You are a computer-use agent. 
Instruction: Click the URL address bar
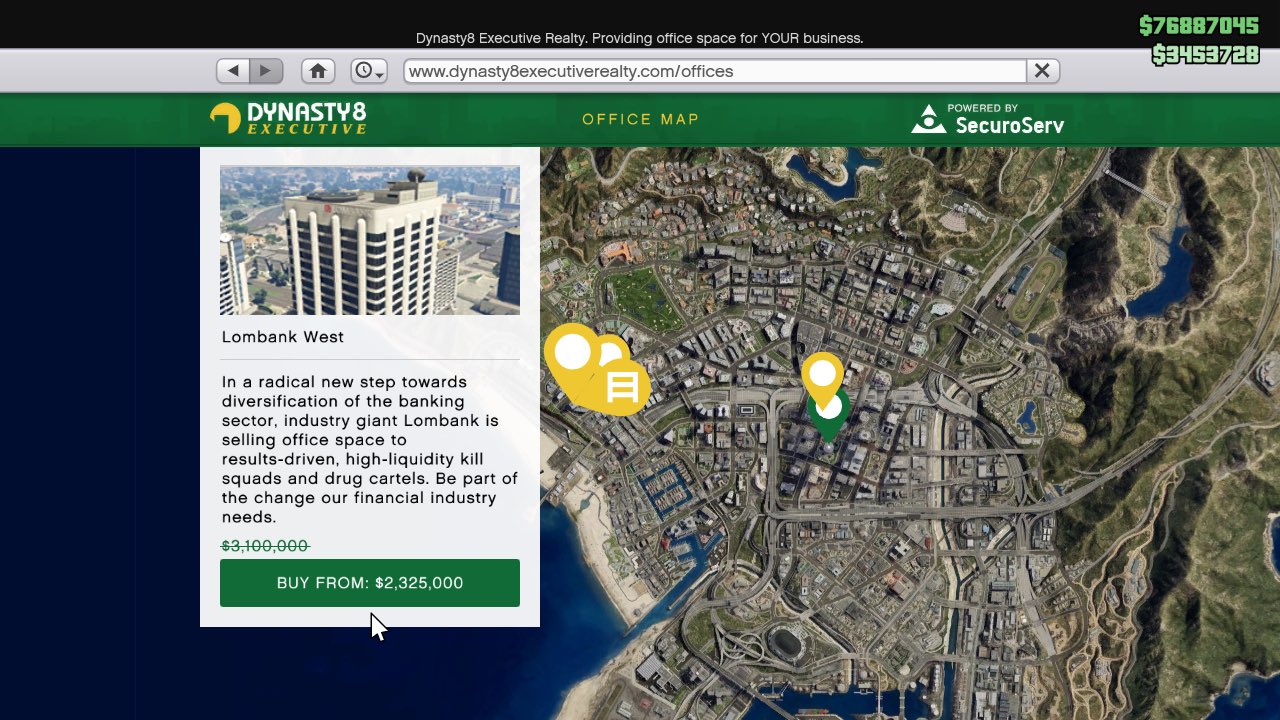[715, 71]
